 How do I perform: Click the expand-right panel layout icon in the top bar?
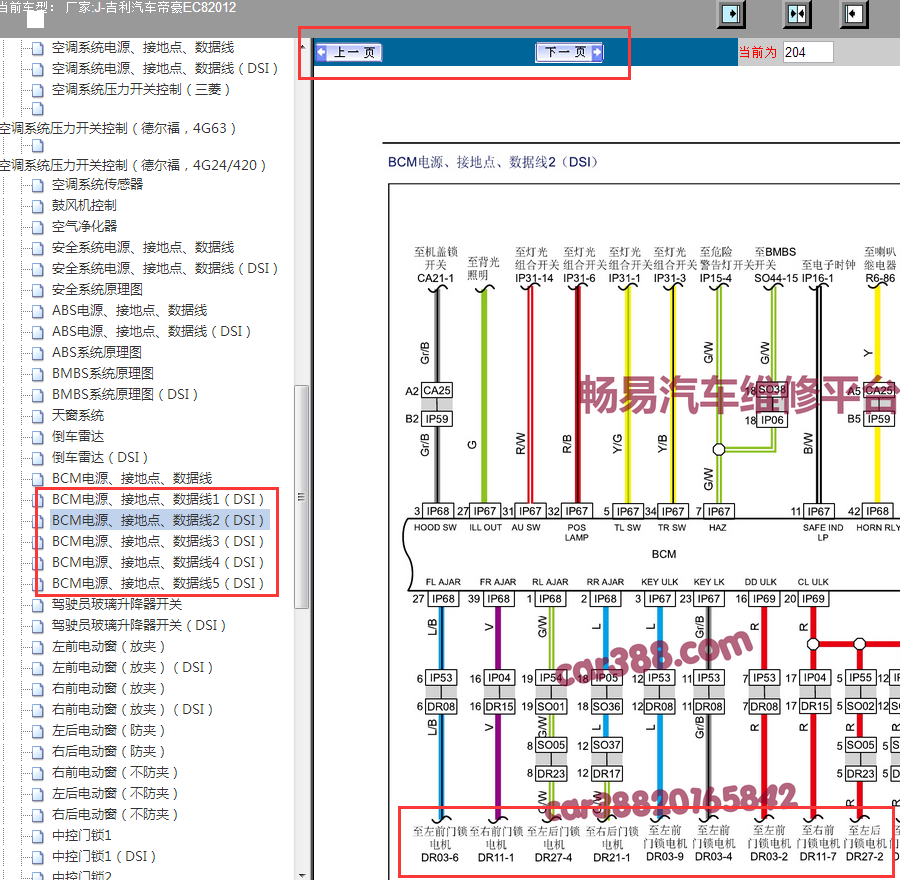(731, 13)
